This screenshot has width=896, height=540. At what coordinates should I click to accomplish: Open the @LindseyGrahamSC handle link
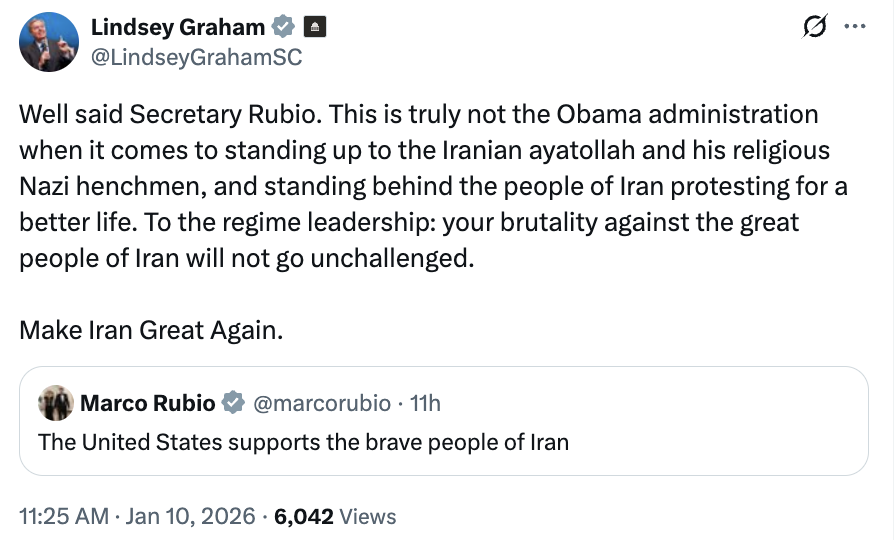point(195,58)
